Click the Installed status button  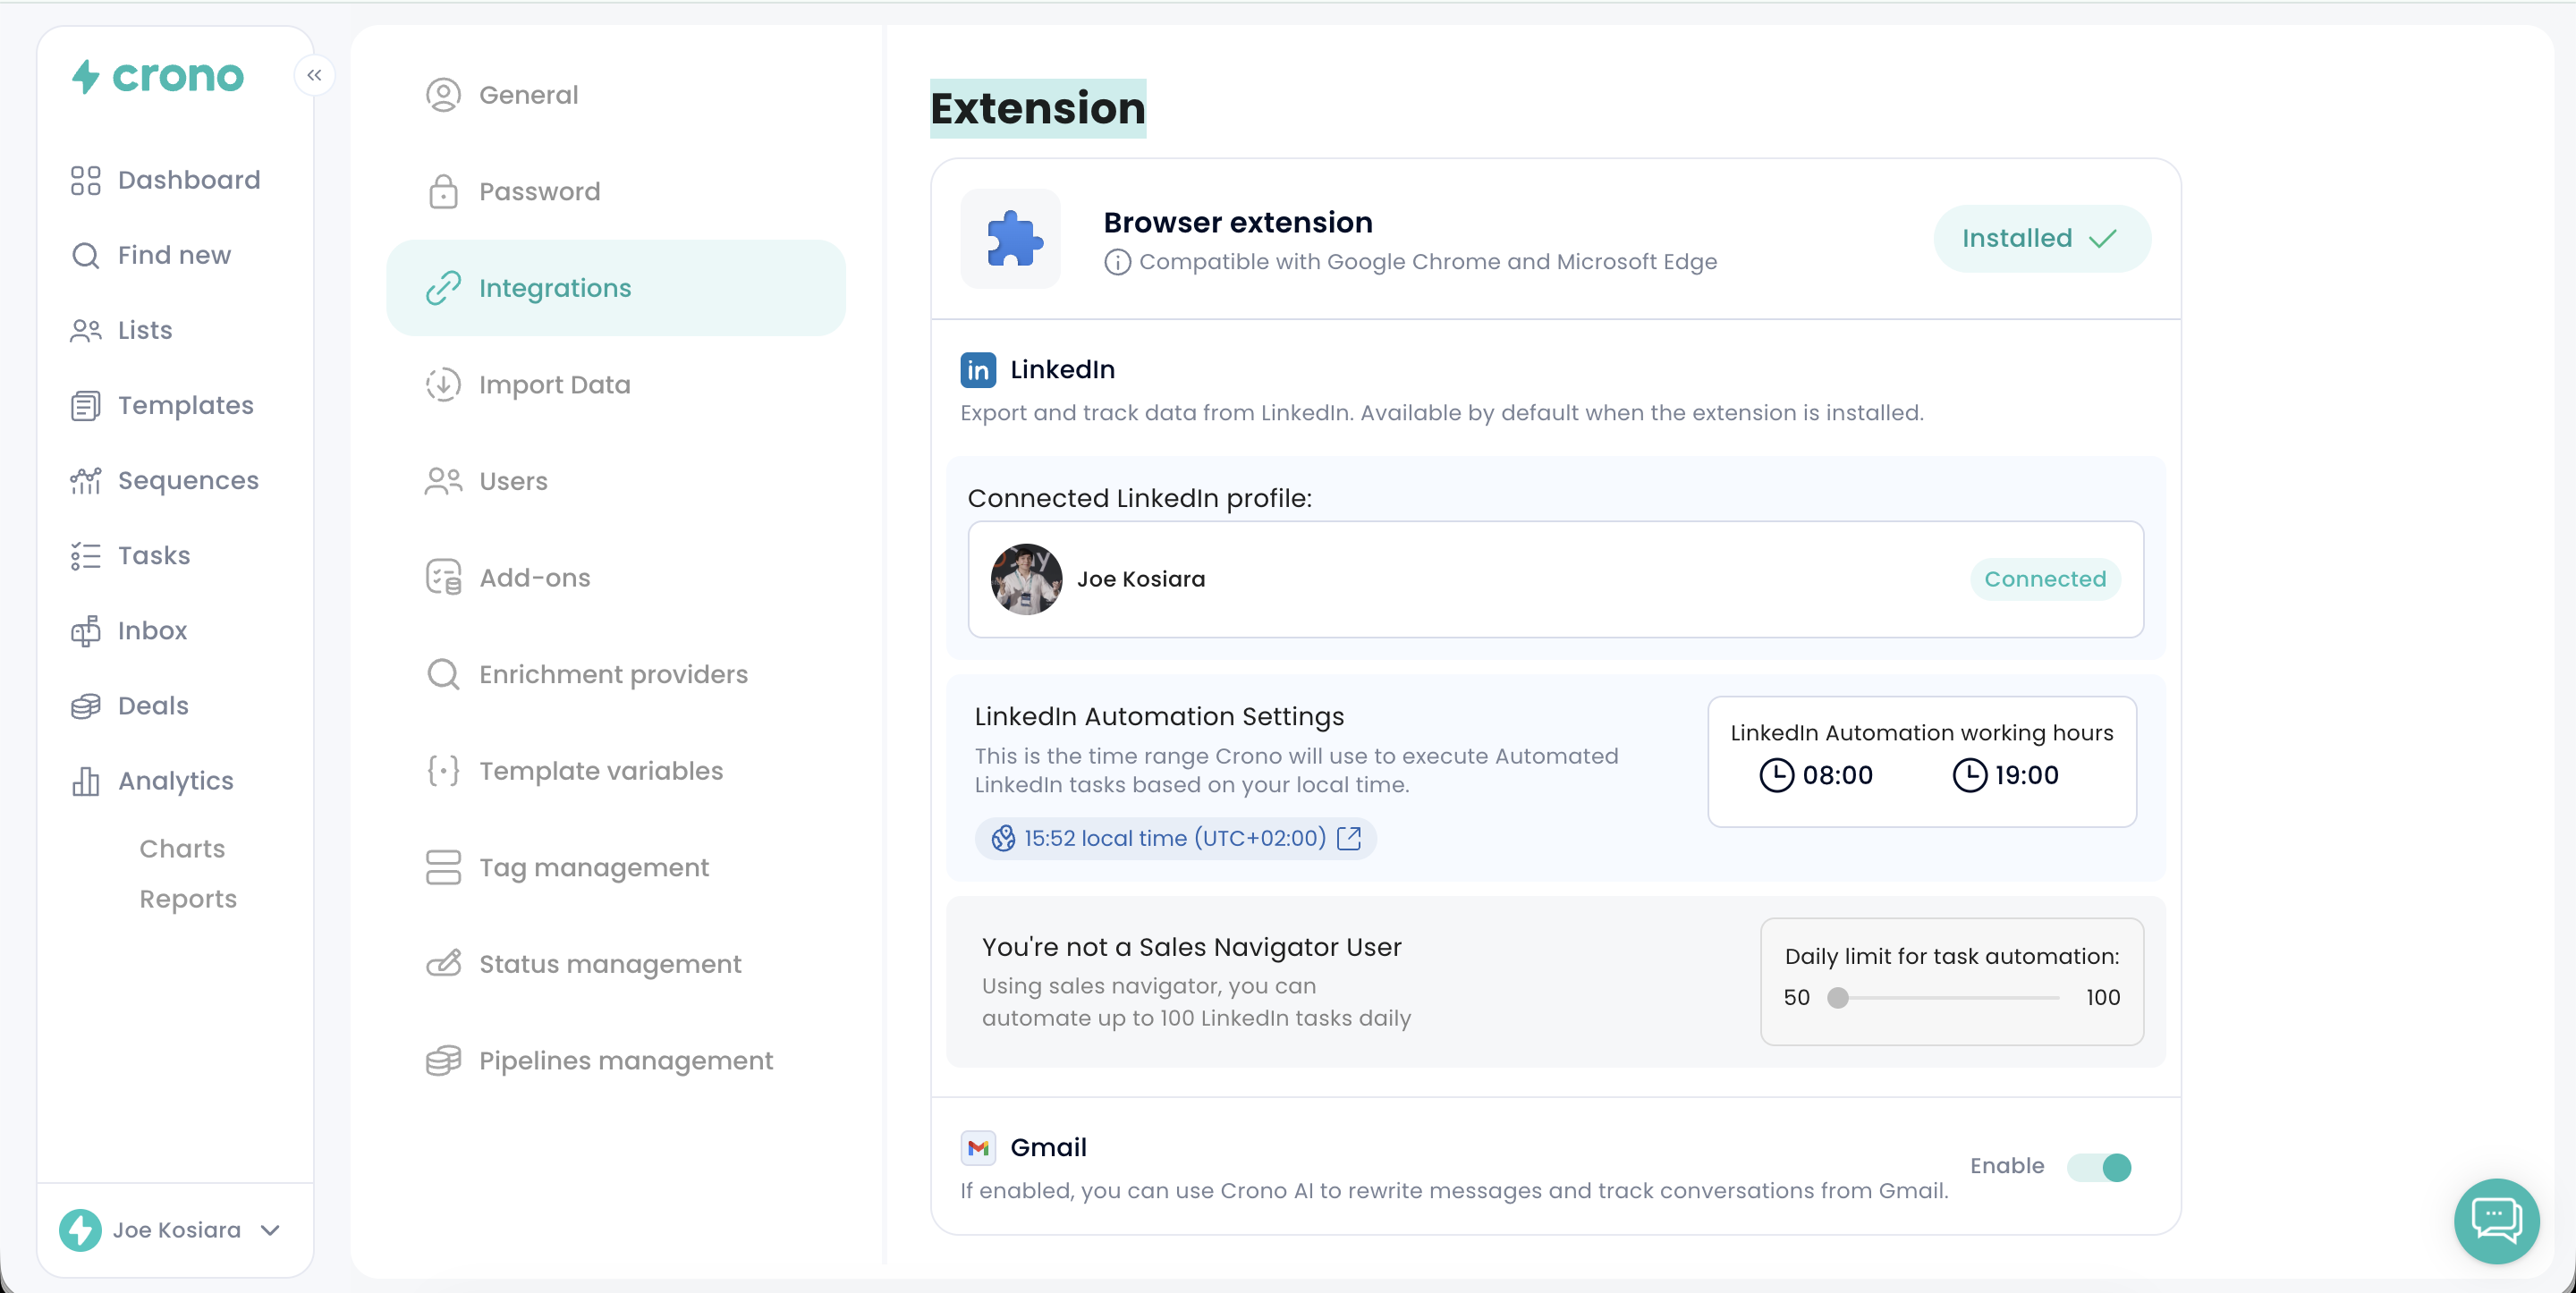pyautogui.click(x=2041, y=238)
